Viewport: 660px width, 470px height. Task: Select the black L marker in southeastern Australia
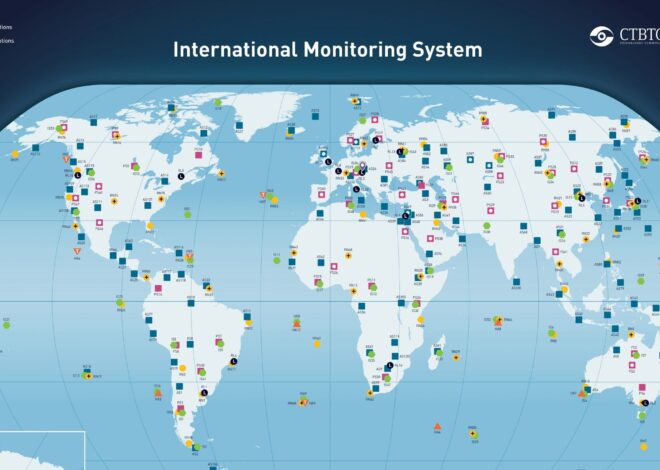point(645,403)
